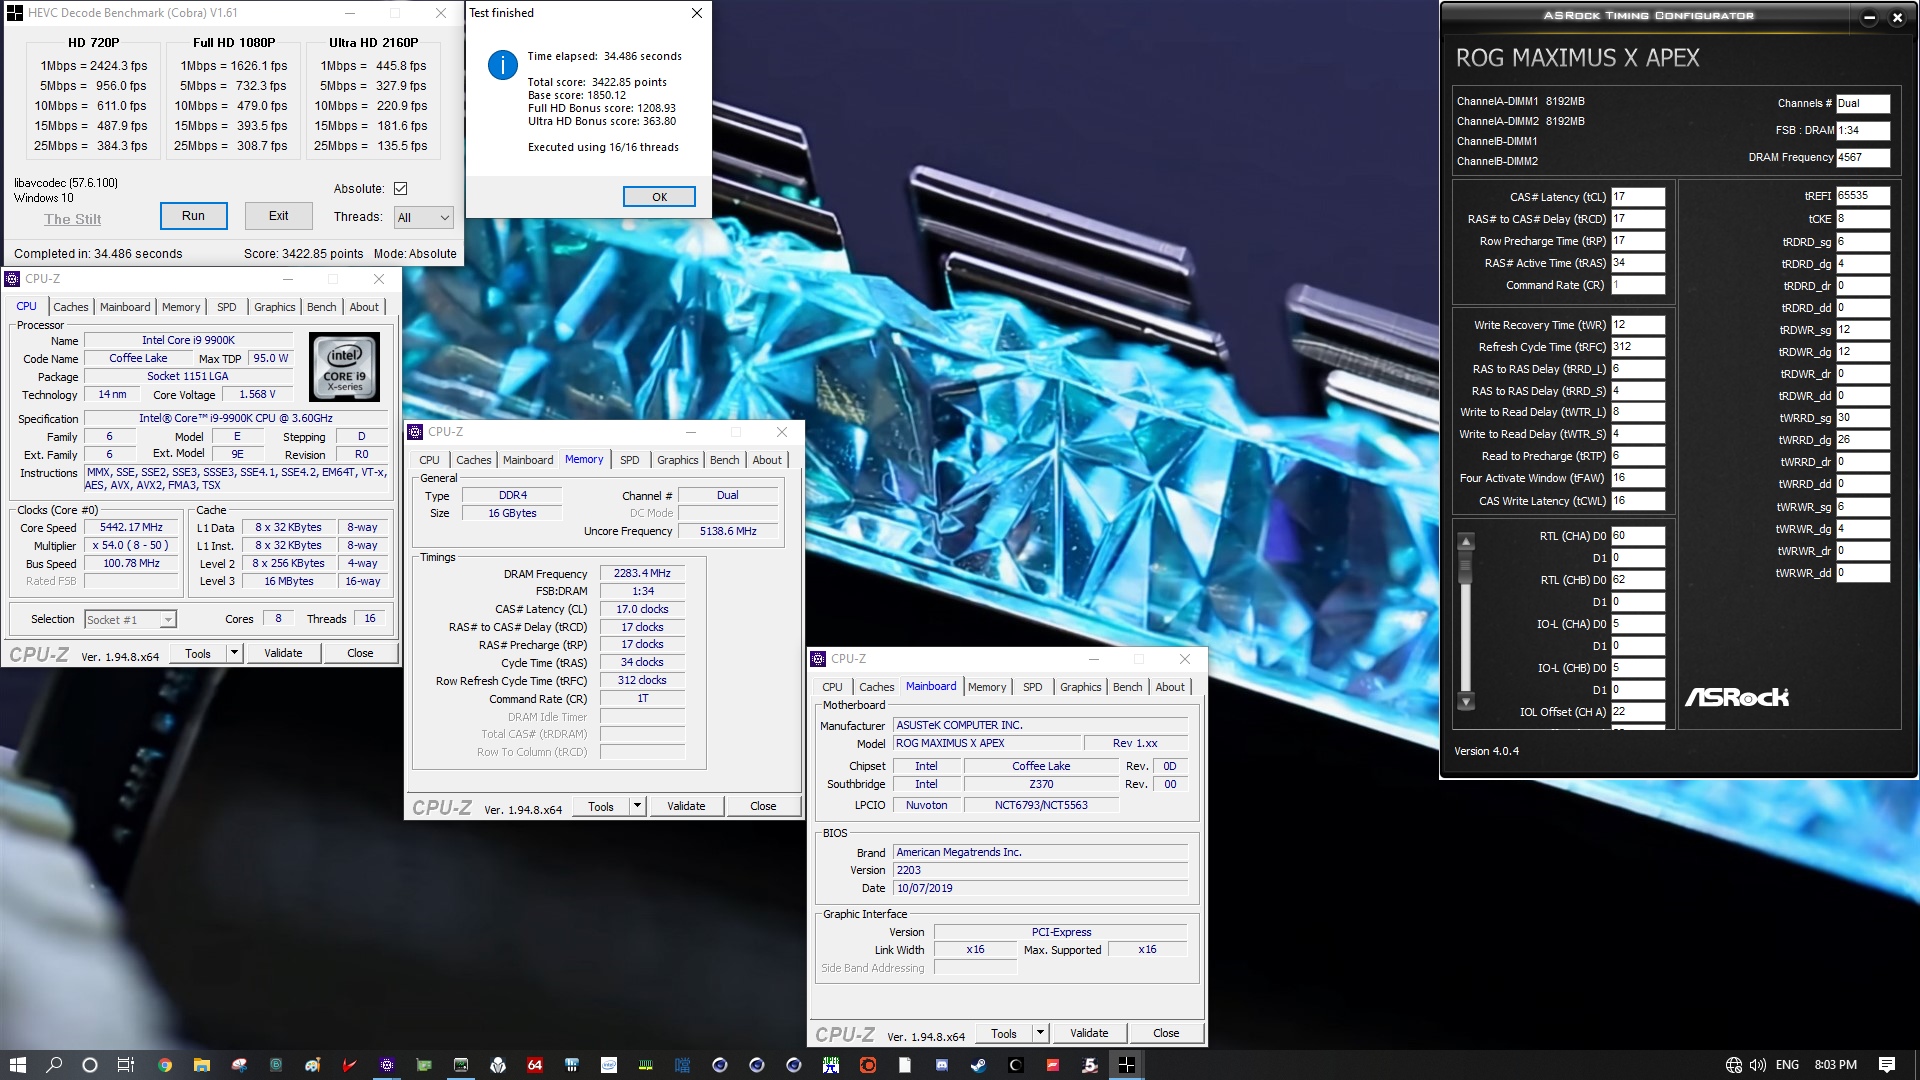Click DRAM Frequency value 2283.4 MHz

(x=642, y=574)
